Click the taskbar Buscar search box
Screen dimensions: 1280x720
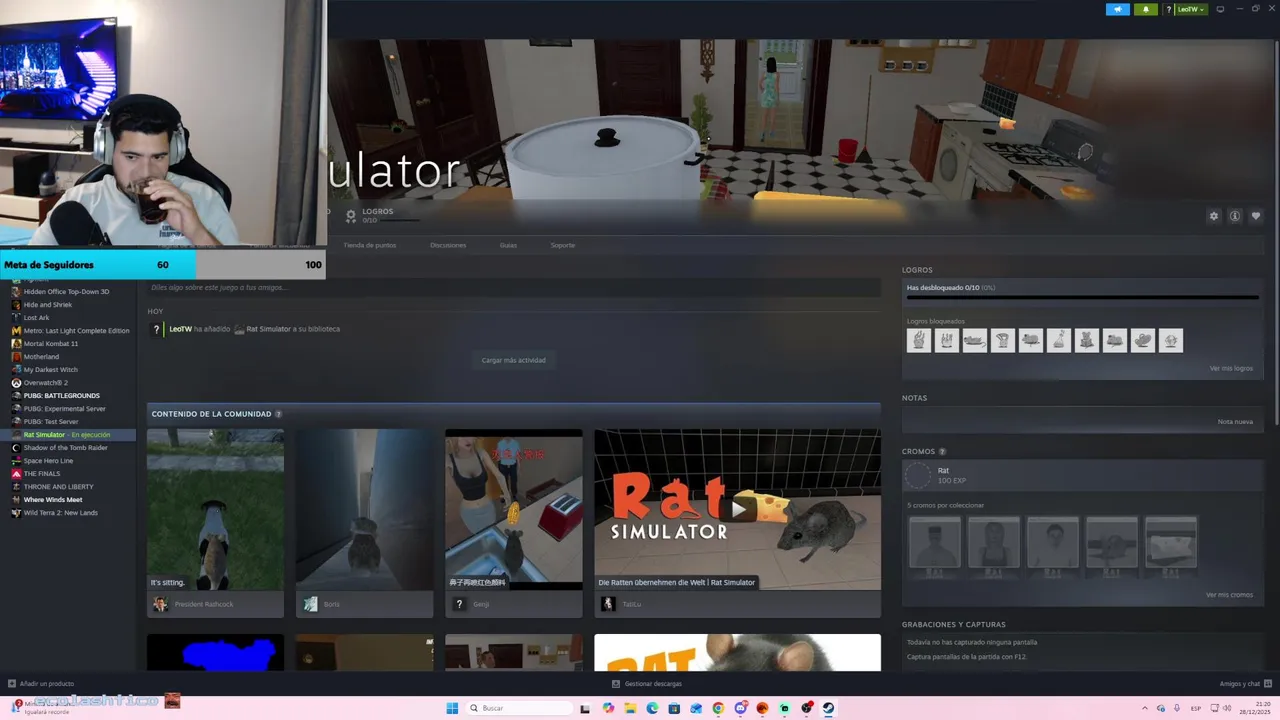519,708
